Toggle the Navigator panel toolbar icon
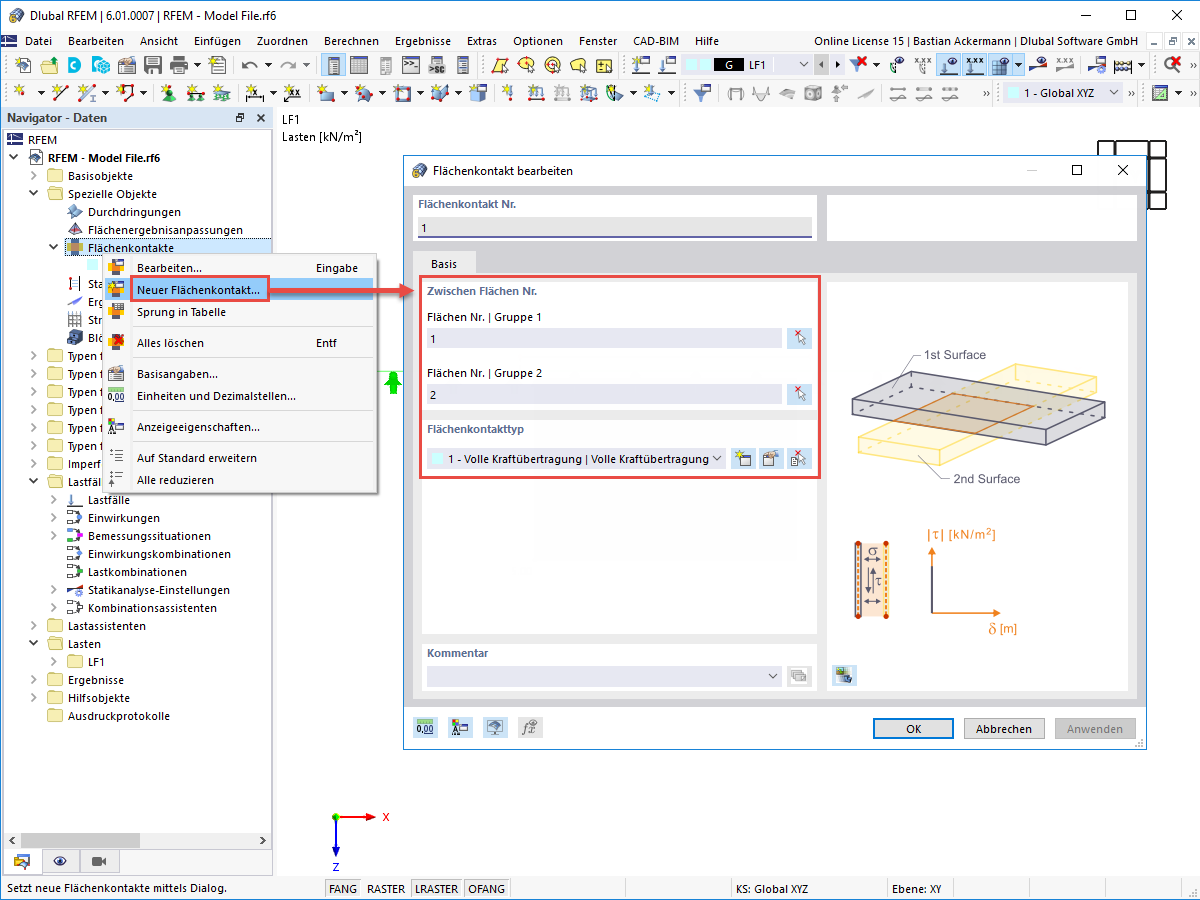 point(333,65)
